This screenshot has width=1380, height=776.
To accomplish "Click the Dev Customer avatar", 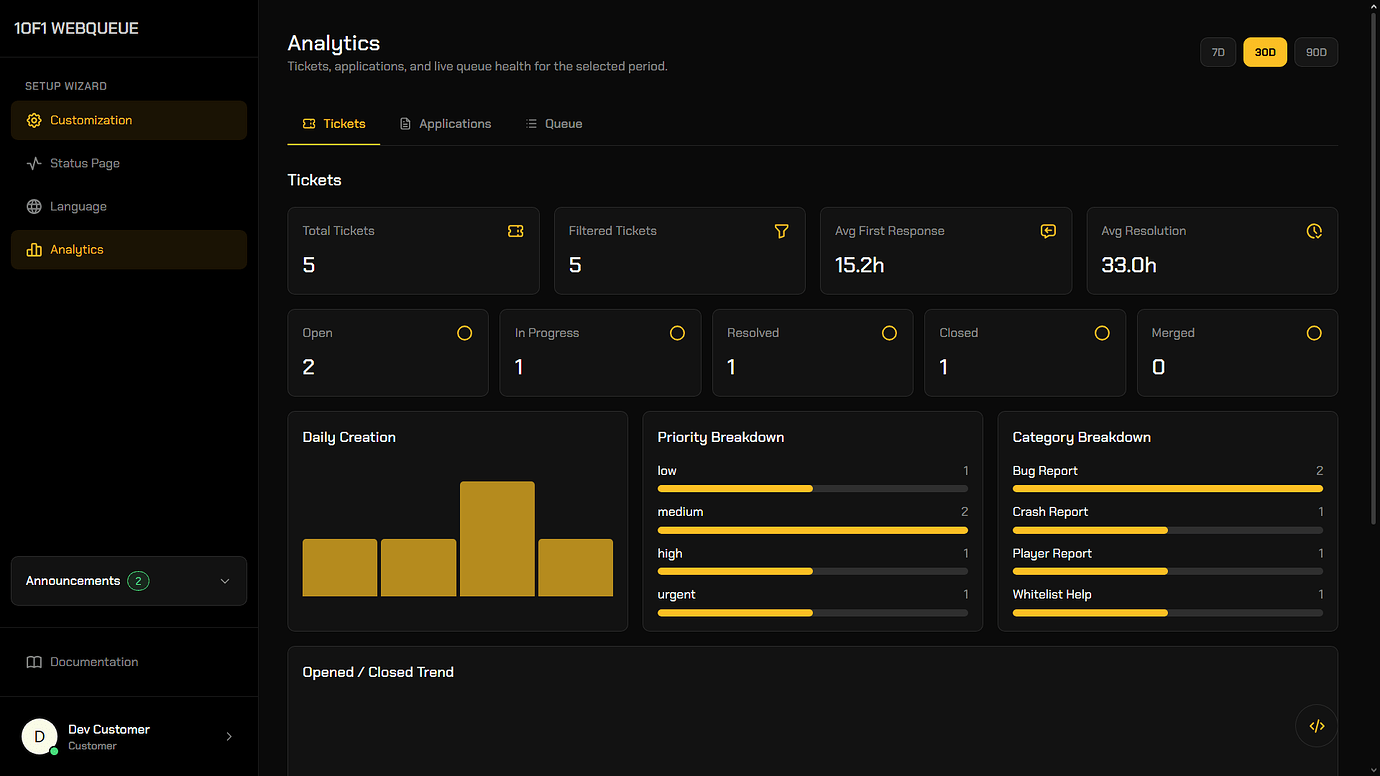I will (x=39, y=737).
